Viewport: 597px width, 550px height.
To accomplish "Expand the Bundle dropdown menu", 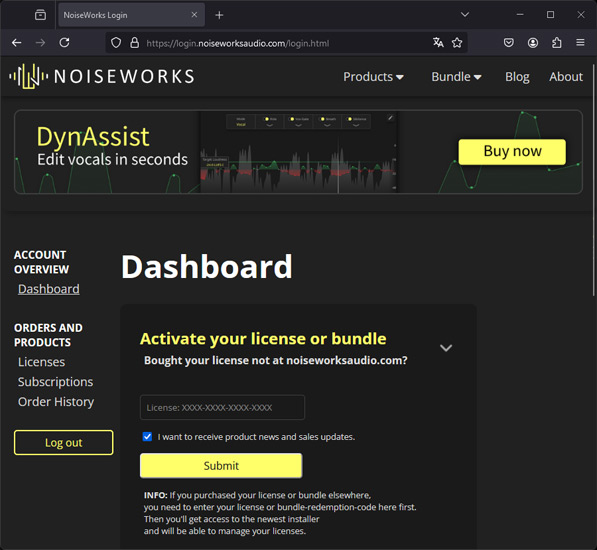I will [x=456, y=77].
